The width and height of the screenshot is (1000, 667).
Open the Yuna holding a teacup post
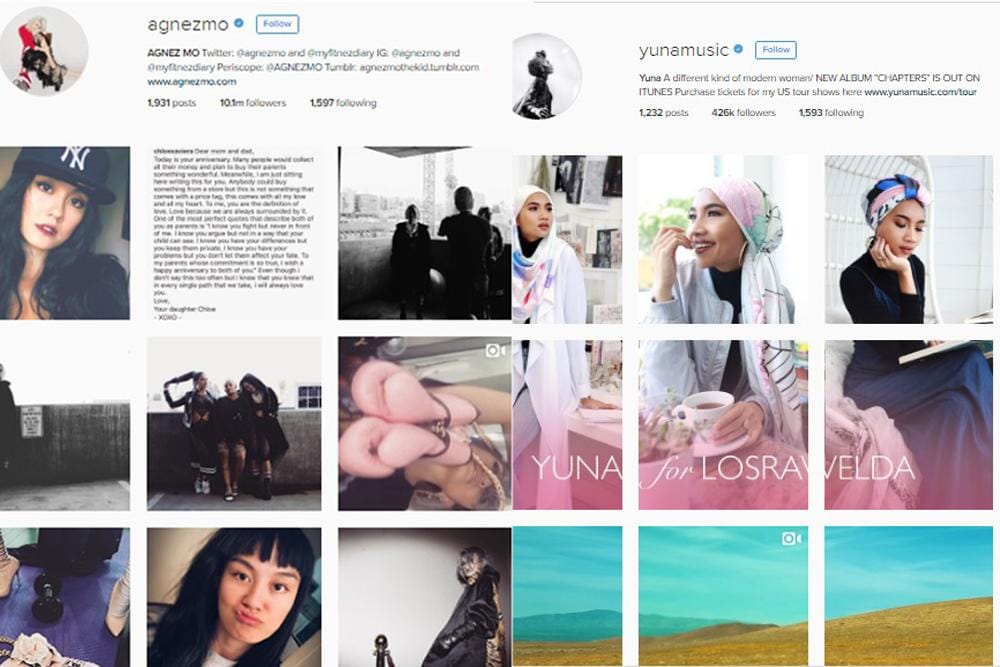pos(723,425)
